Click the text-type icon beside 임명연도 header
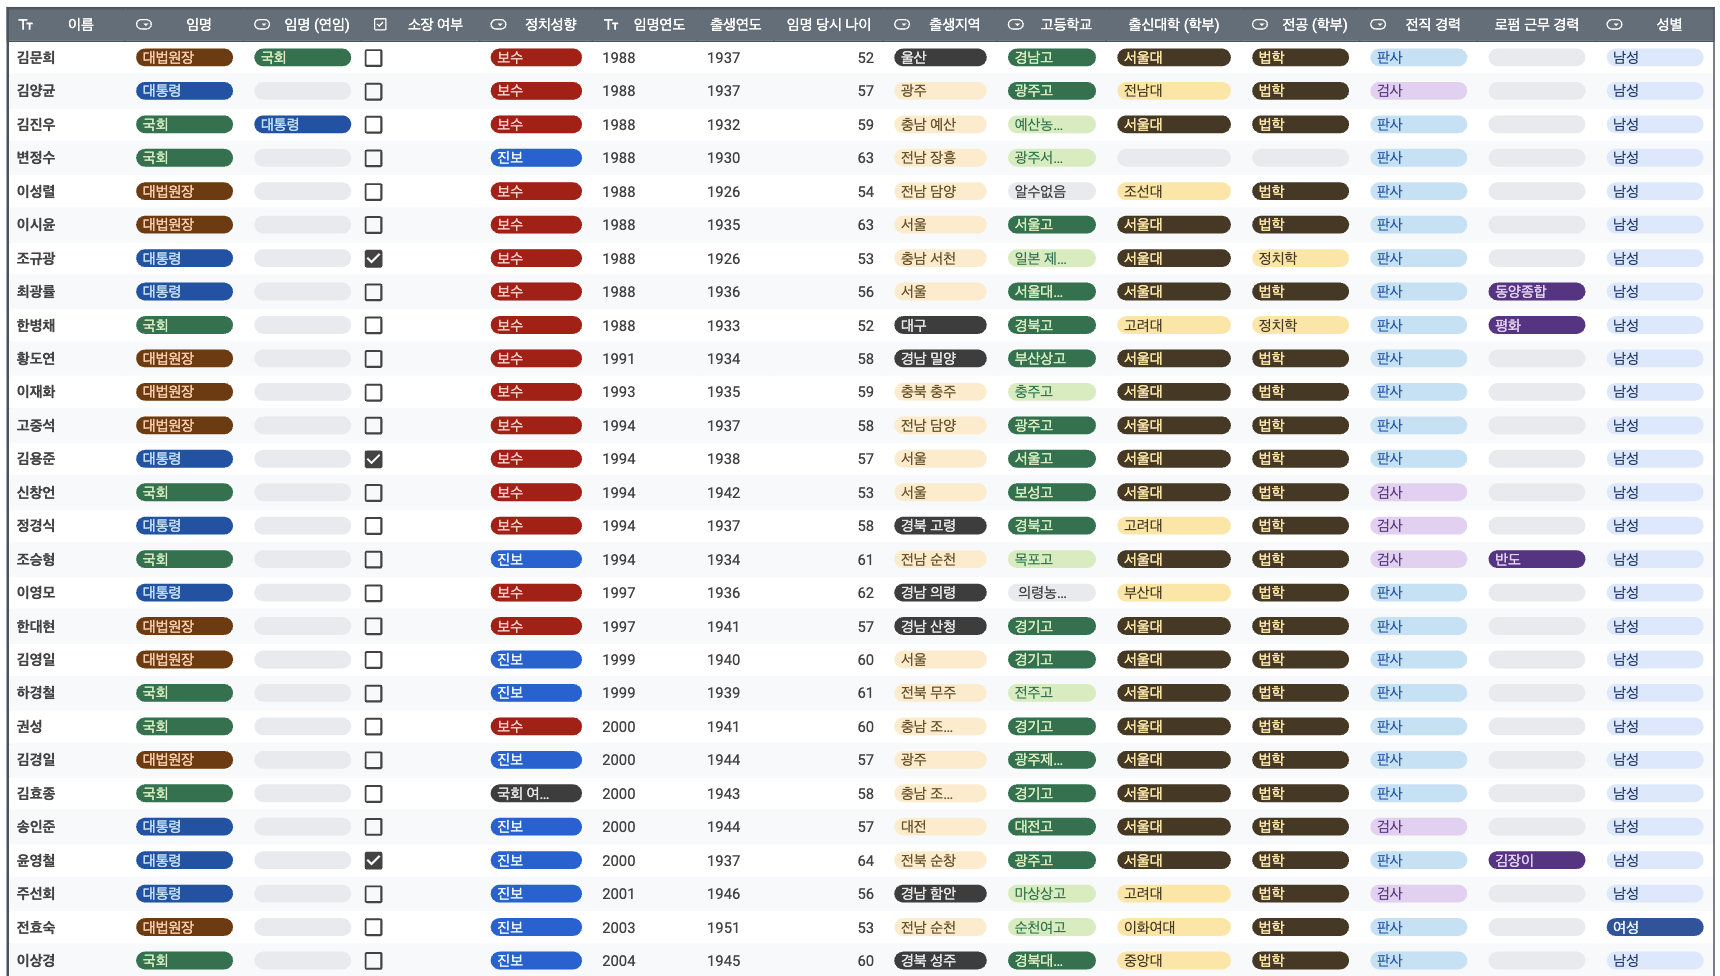This screenshot has width=1720, height=976. (x=611, y=24)
